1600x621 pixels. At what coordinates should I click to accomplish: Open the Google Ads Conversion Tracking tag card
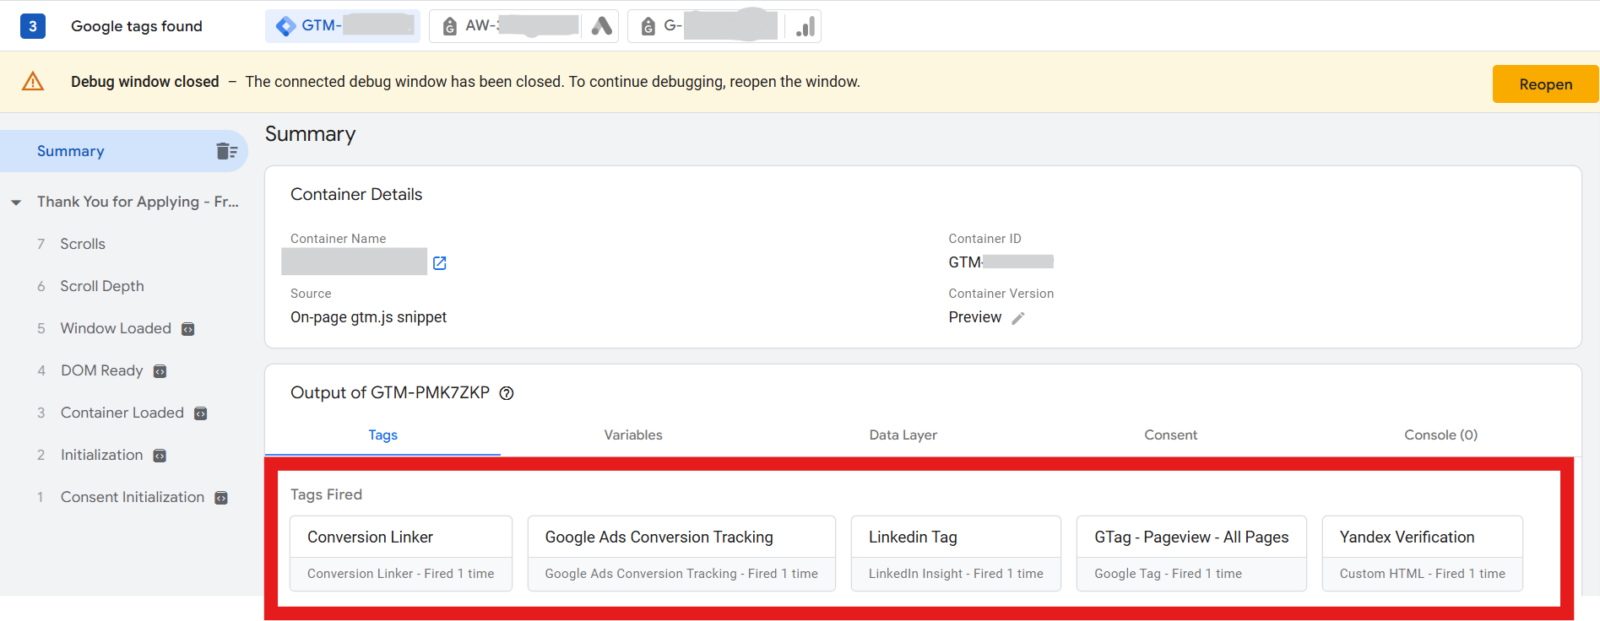coord(681,553)
